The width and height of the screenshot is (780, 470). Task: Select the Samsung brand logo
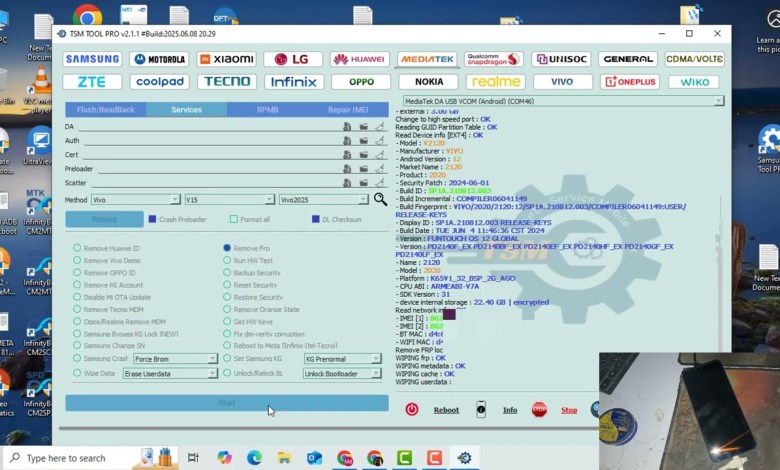(x=93, y=59)
